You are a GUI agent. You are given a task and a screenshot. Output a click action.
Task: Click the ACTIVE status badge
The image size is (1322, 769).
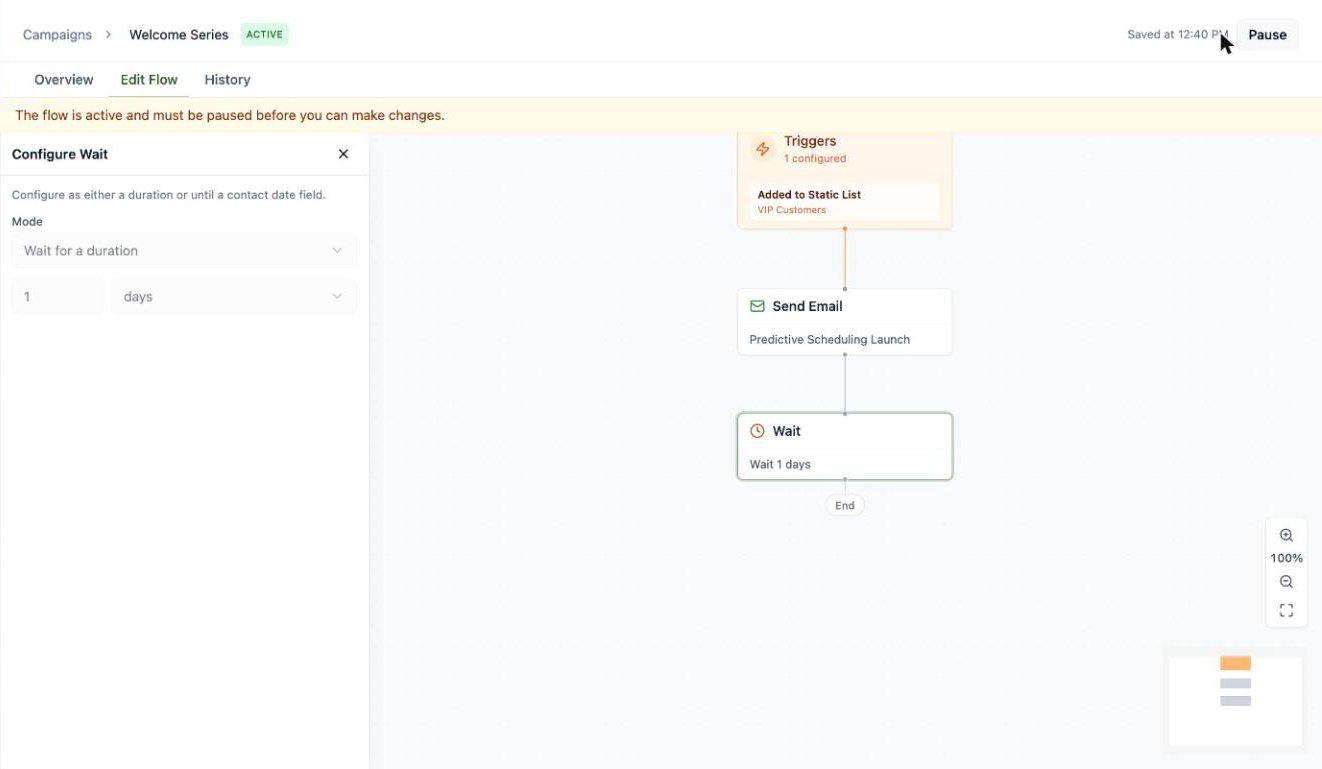[265, 34]
